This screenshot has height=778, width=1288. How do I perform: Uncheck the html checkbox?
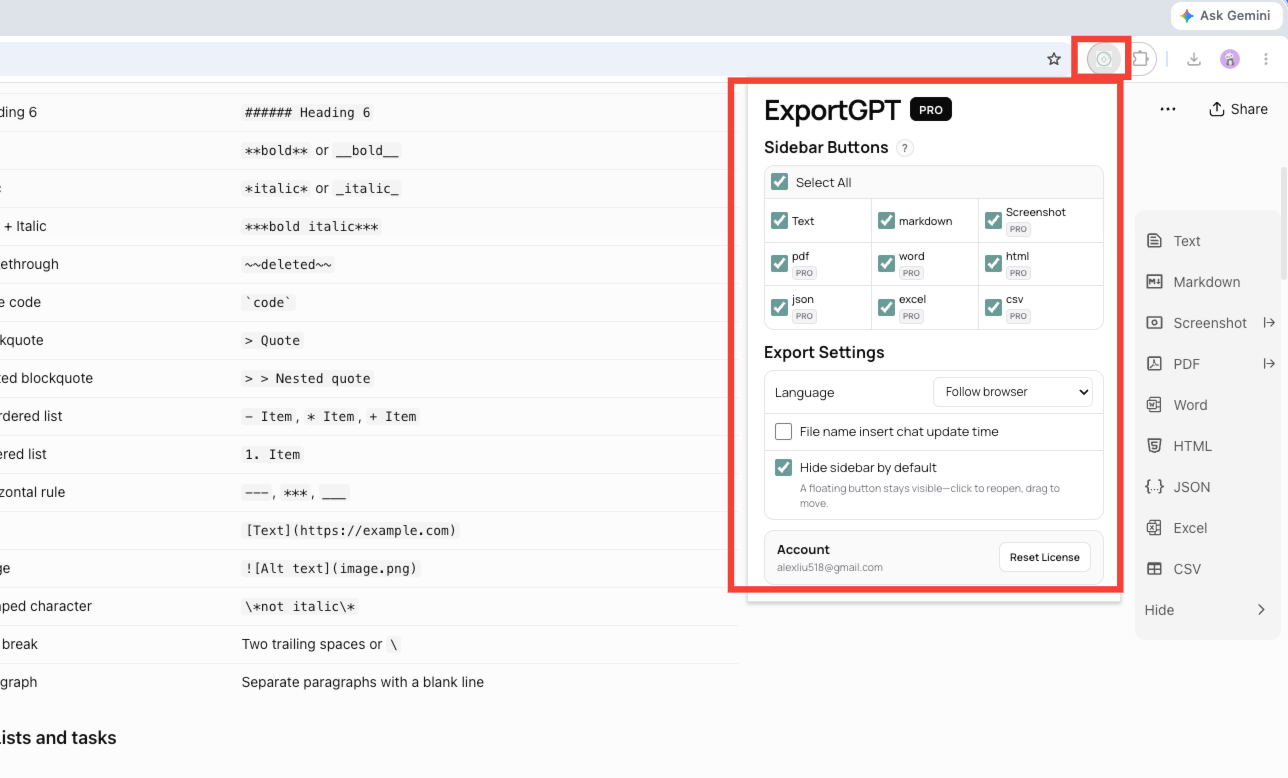click(x=994, y=263)
